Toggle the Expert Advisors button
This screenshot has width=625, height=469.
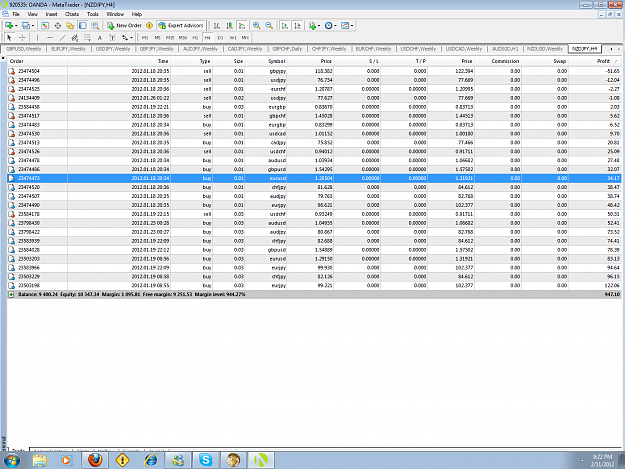tap(181, 26)
